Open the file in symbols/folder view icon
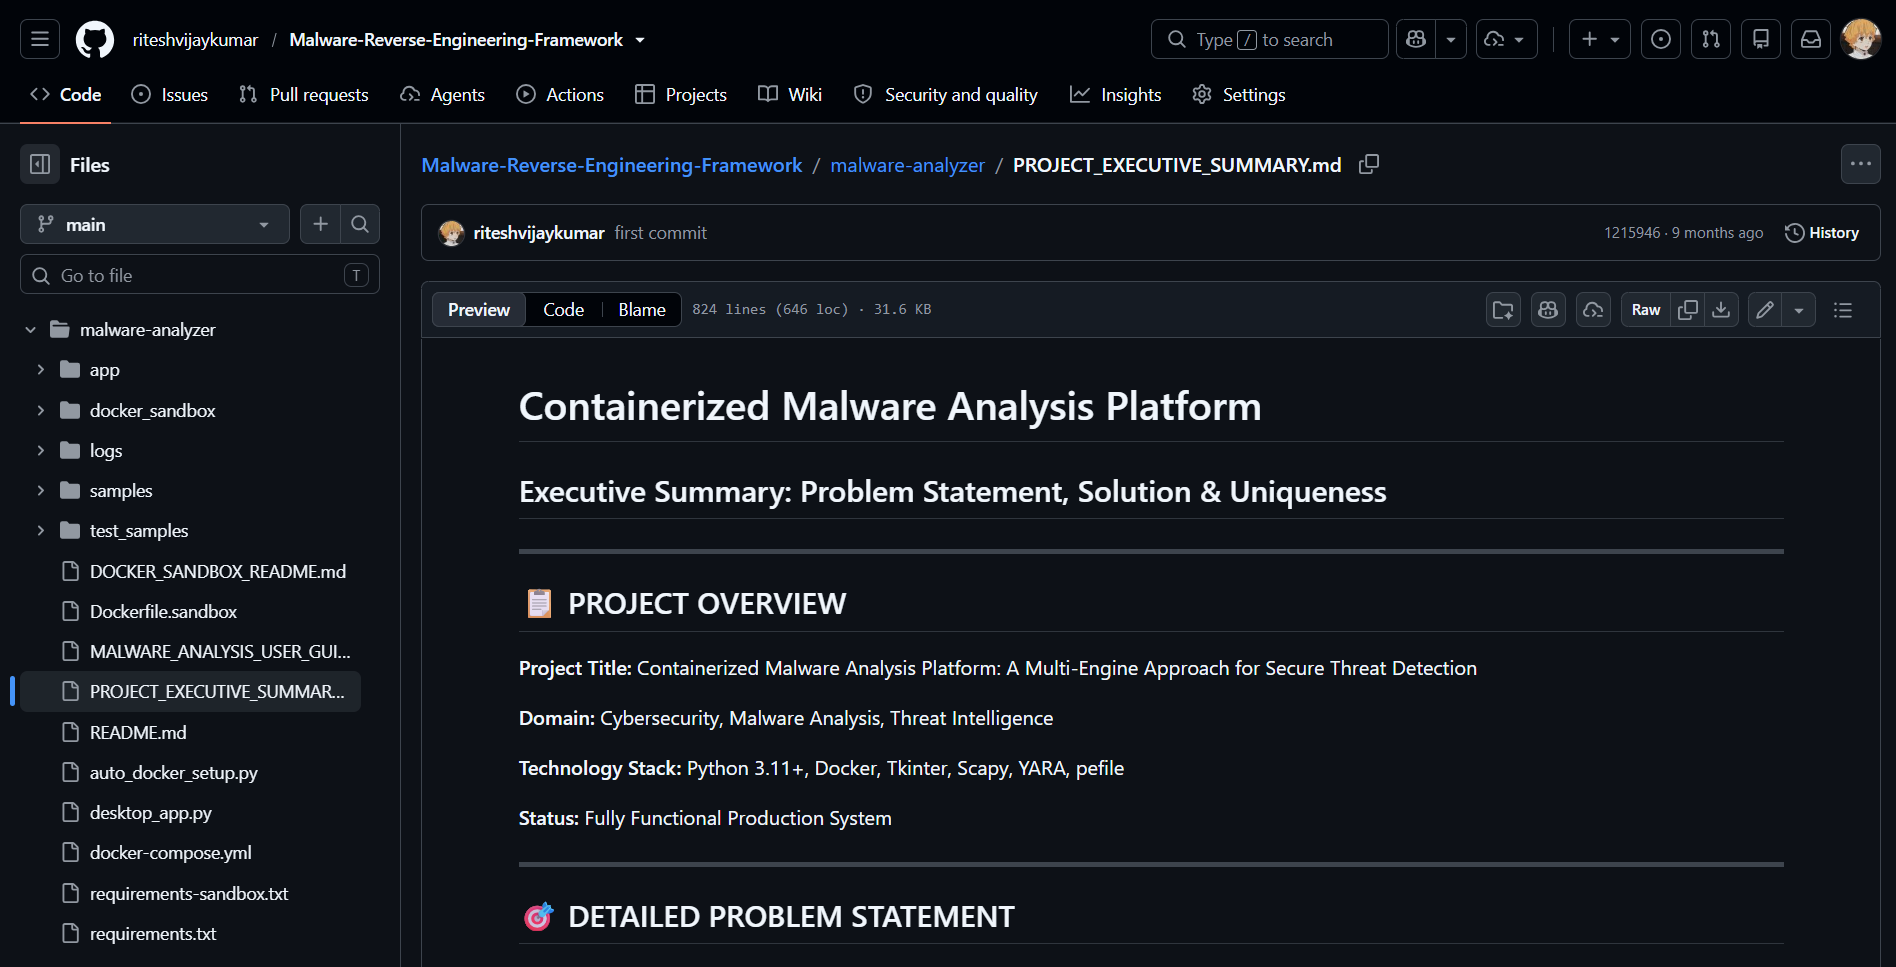The height and width of the screenshot is (967, 1896). coord(1503,310)
